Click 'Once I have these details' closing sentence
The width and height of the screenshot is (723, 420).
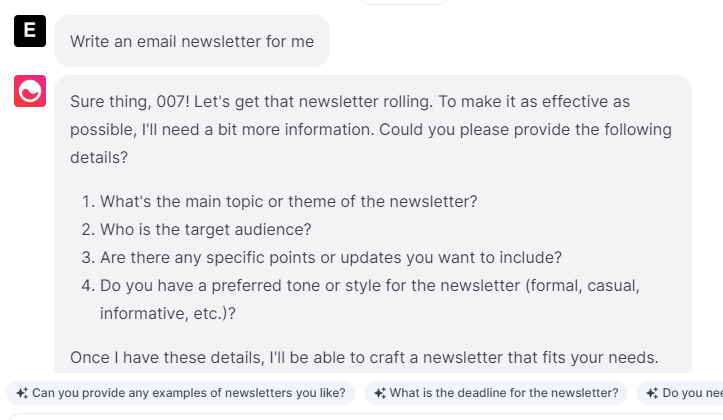(x=365, y=357)
